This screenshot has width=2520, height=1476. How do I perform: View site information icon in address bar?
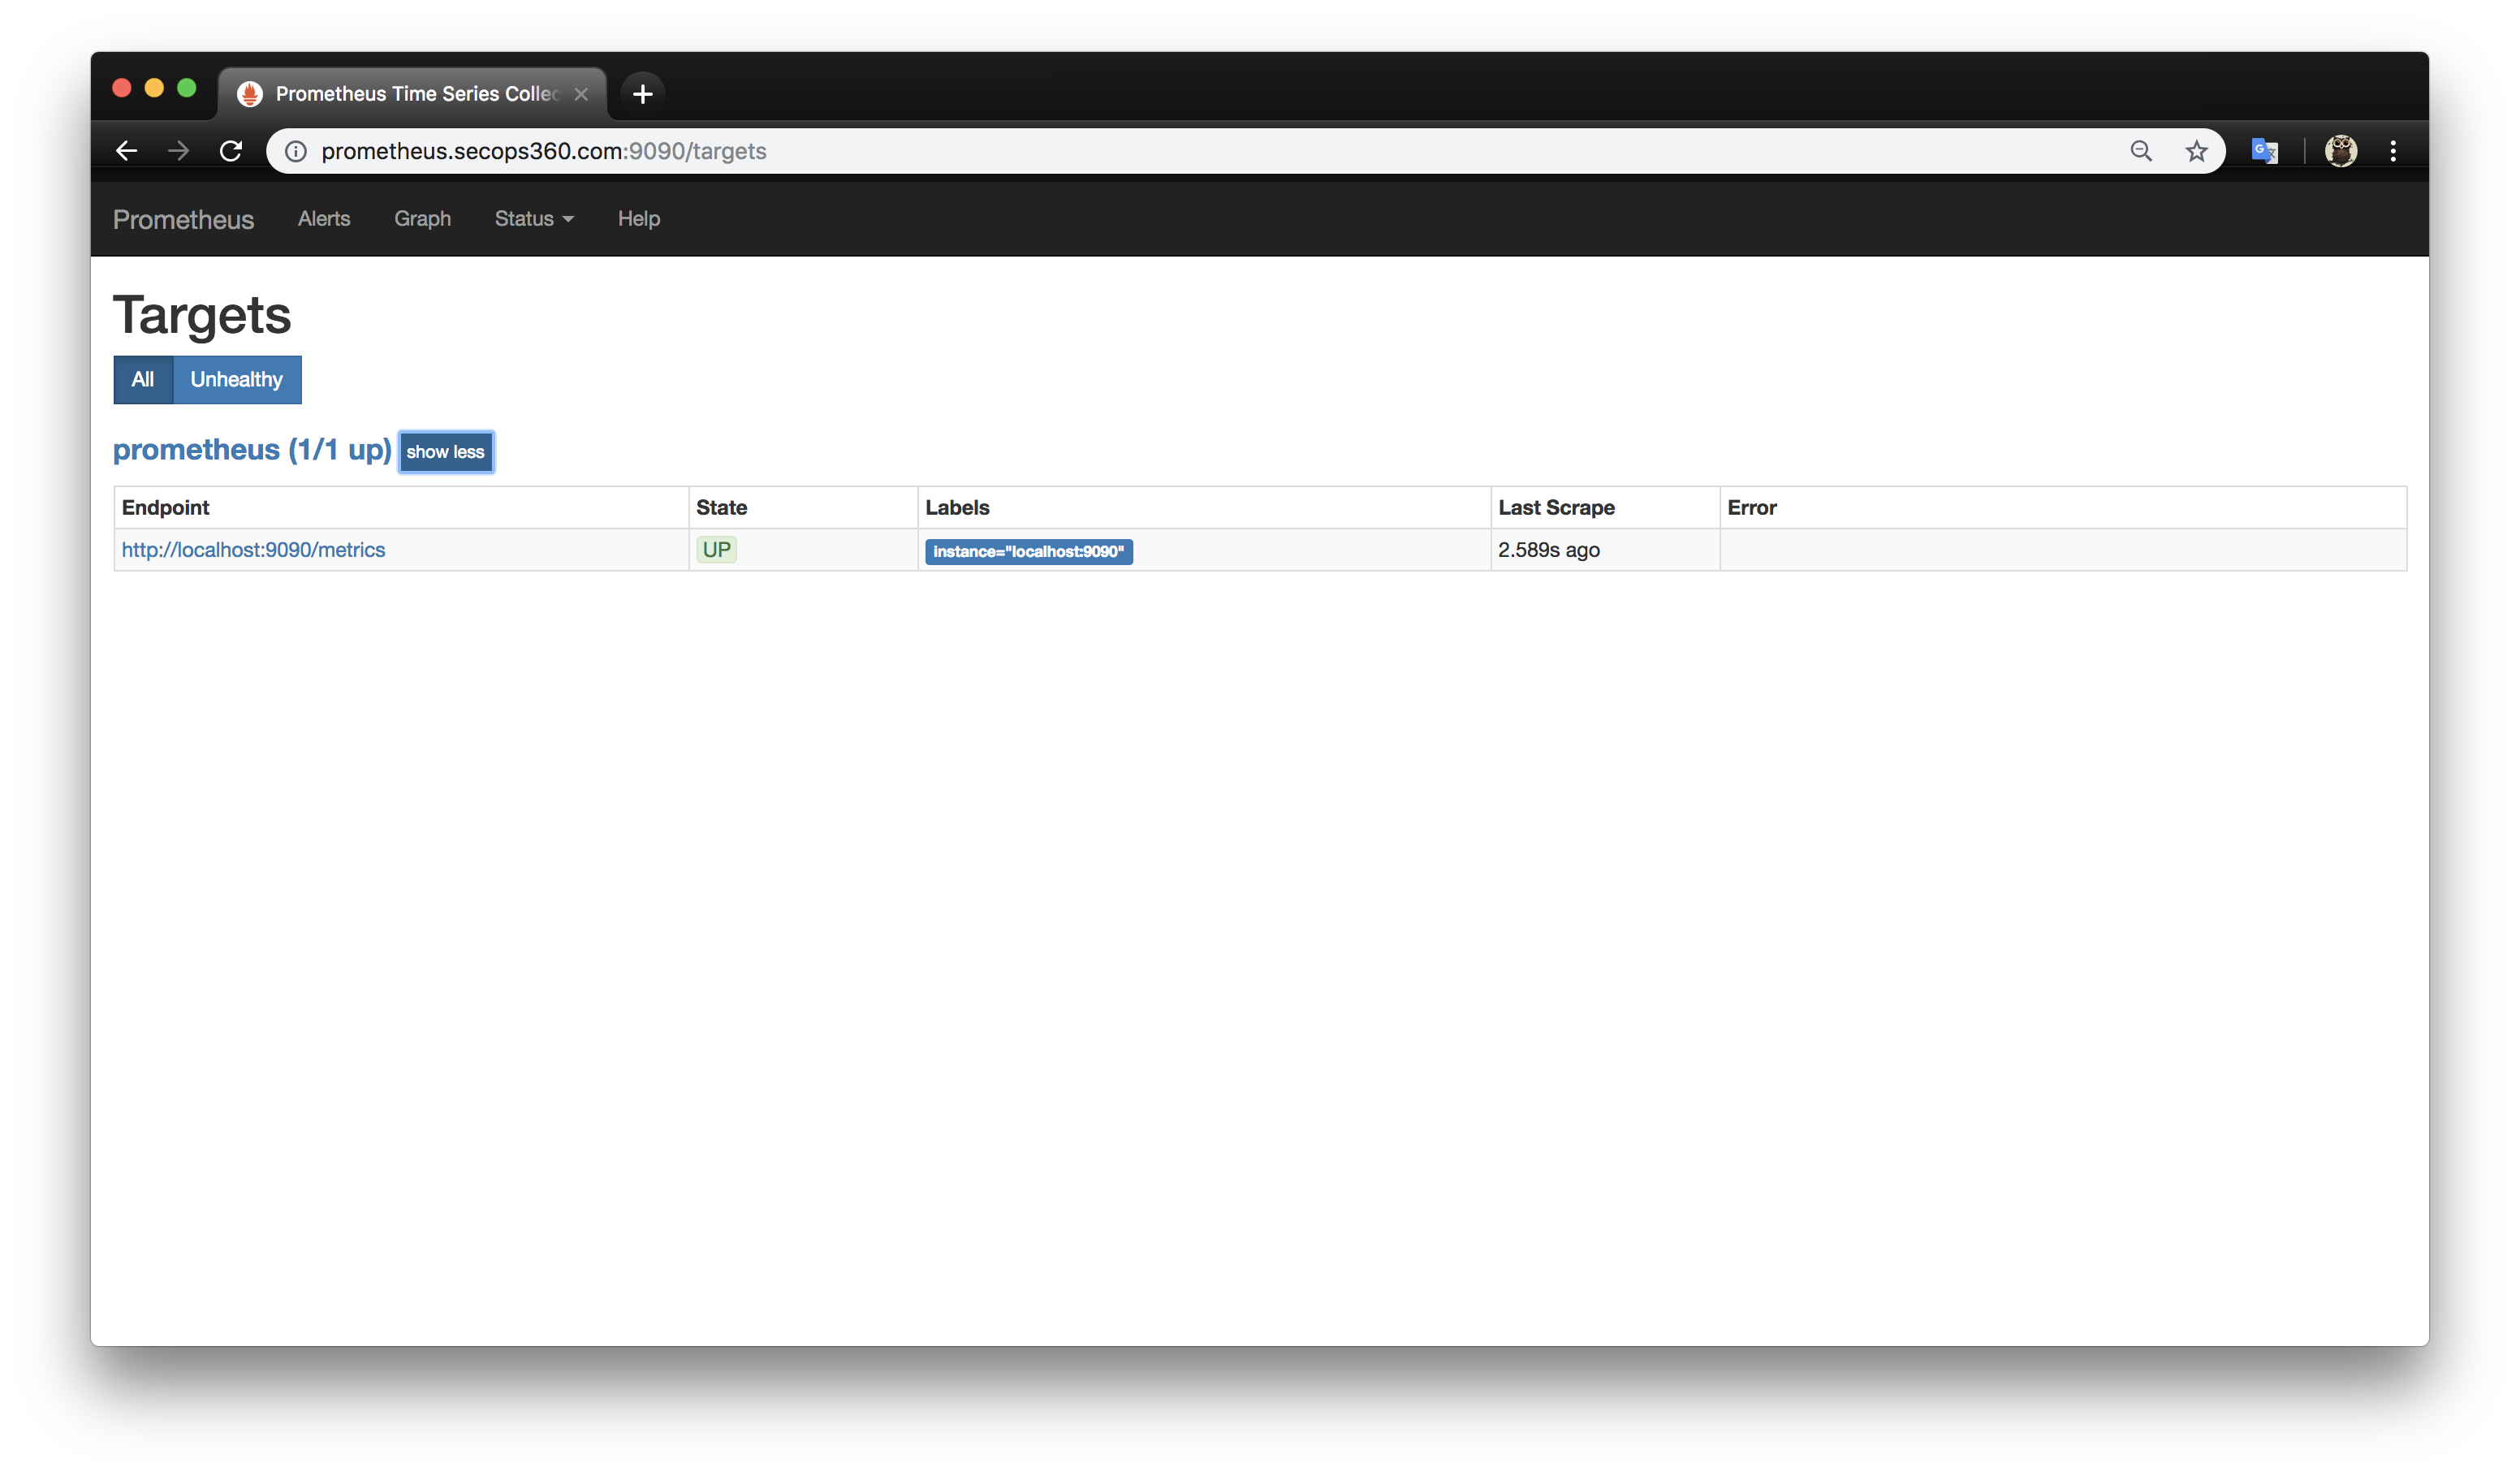(x=296, y=151)
